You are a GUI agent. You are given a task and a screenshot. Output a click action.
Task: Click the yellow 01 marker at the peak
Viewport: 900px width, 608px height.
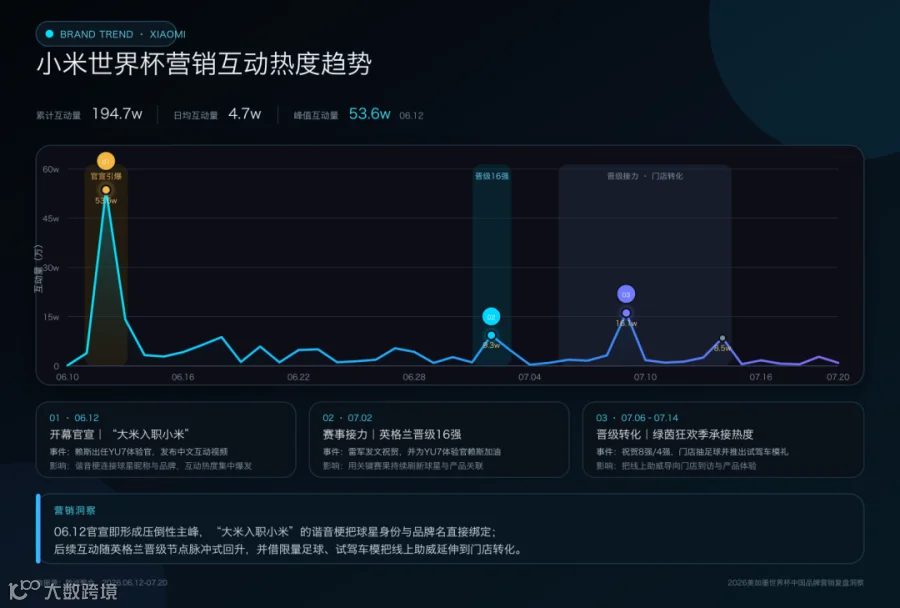(106, 161)
